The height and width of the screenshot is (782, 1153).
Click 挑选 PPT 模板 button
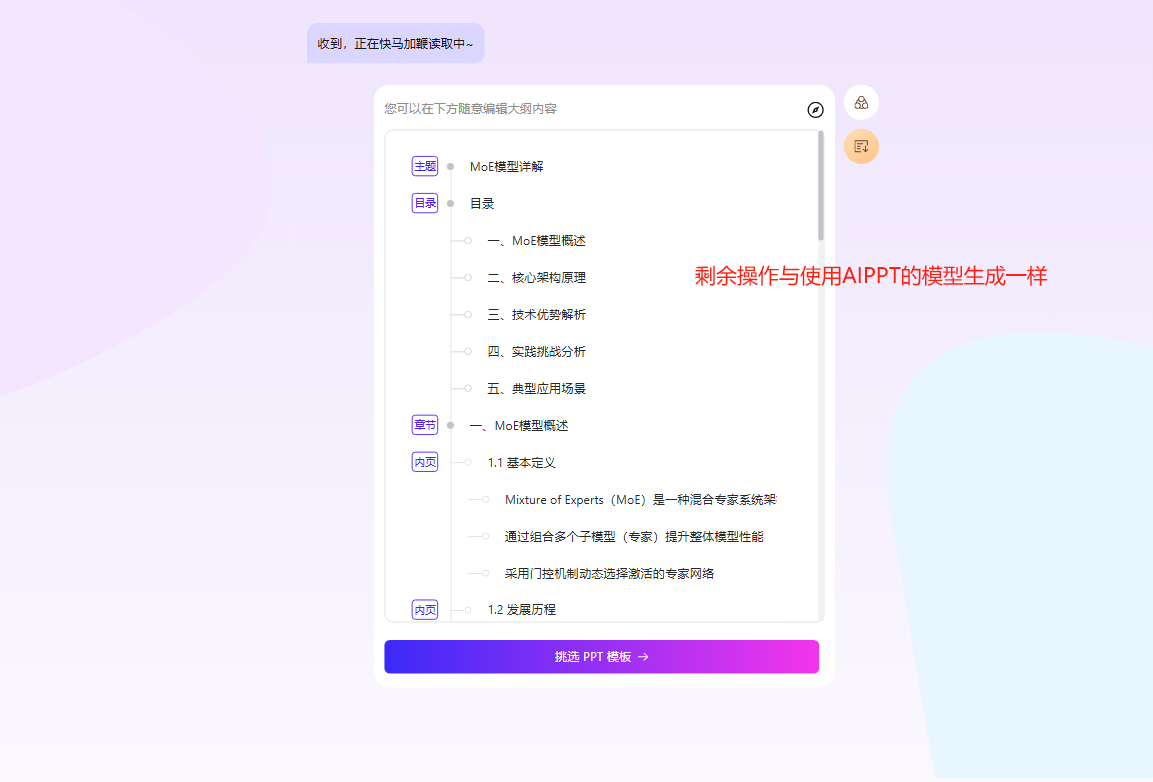[602, 656]
